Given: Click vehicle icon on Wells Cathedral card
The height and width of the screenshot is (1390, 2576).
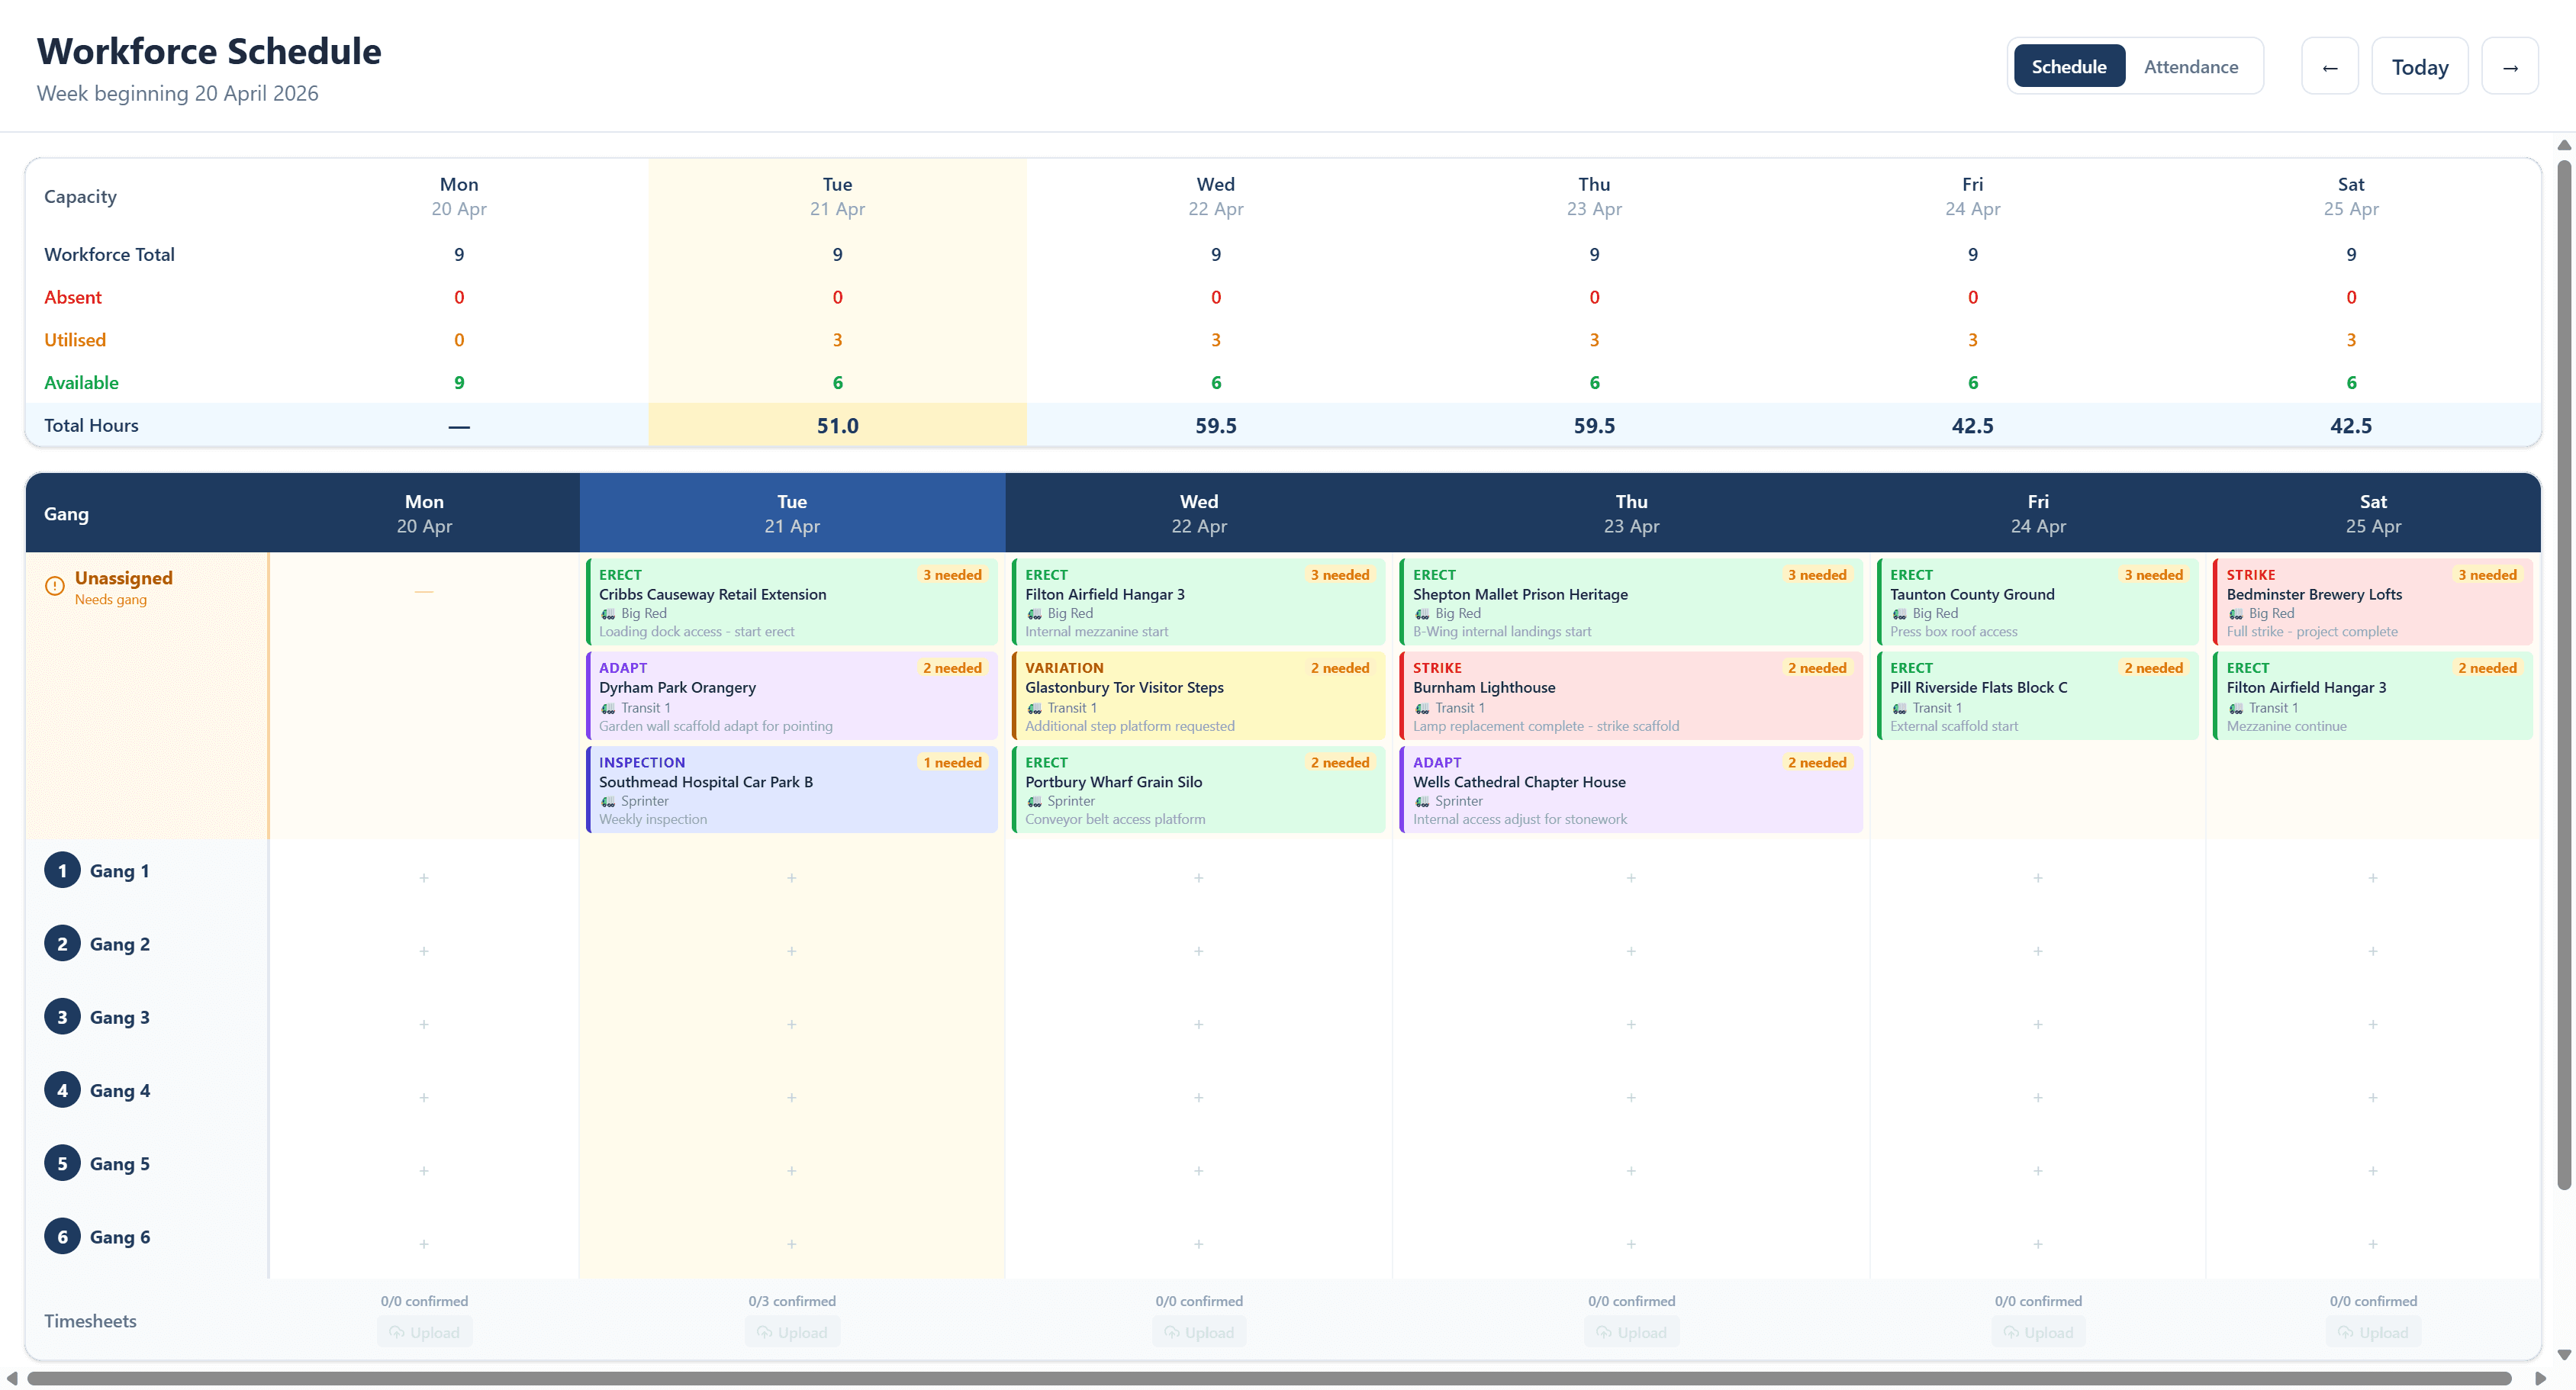Looking at the screenshot, I should click(1422, 802).
